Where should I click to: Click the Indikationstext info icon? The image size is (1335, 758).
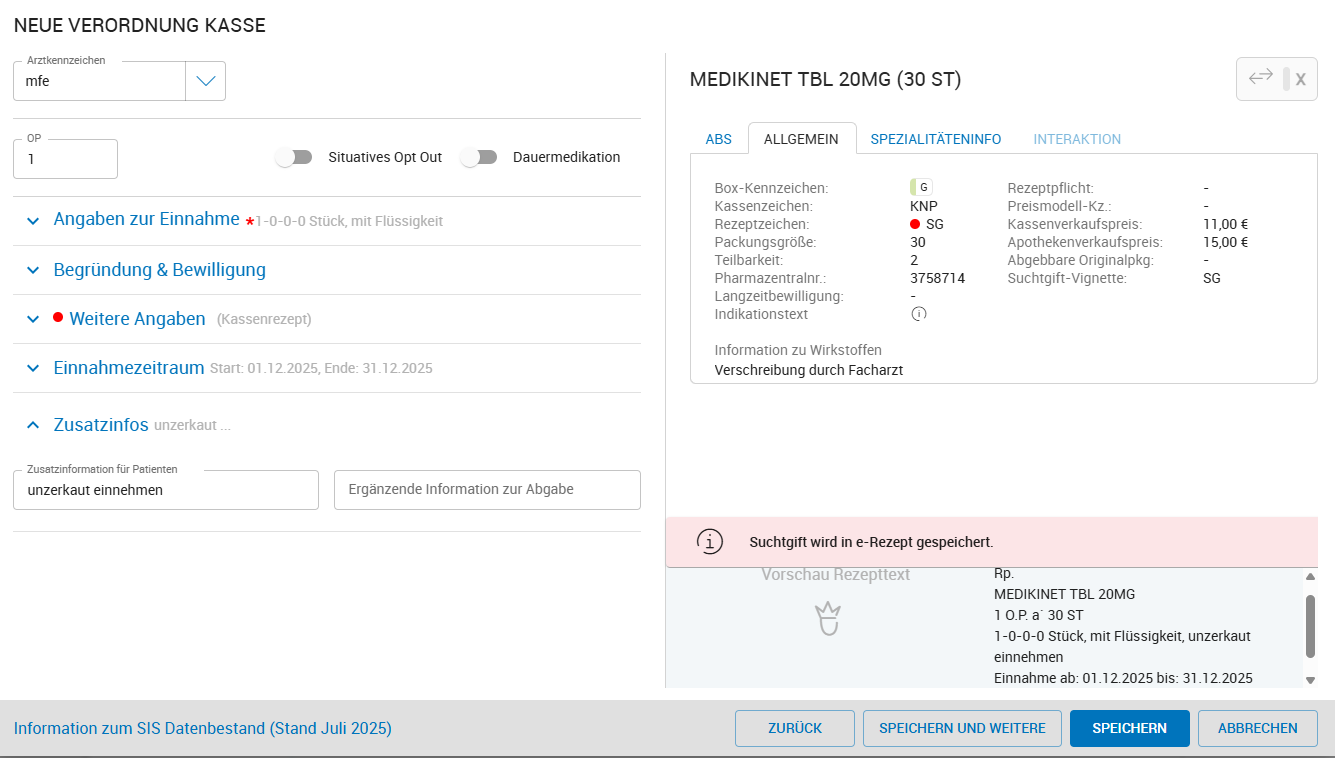coord(919,314)
